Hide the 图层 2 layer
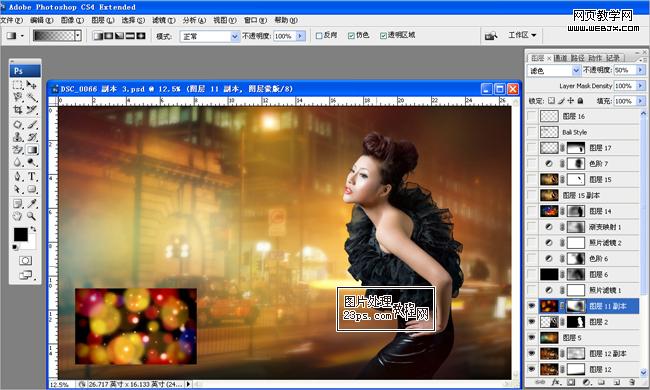 tap(532, 322)
